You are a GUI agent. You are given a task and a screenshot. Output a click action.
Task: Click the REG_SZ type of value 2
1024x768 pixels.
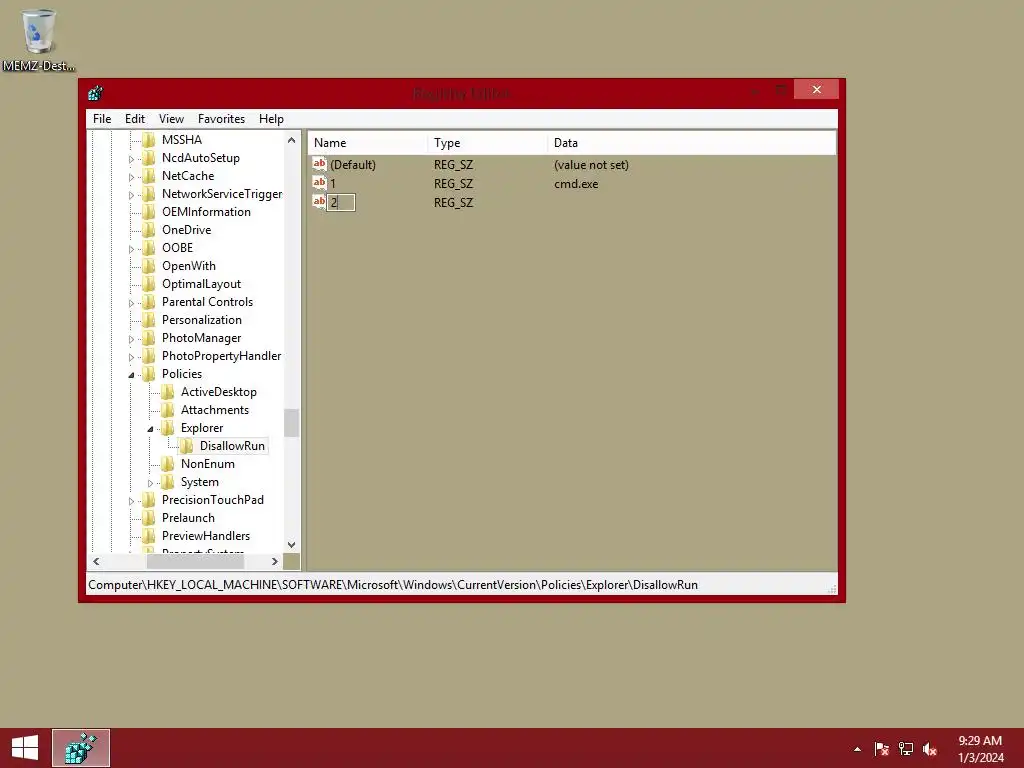tap(453, 202)
